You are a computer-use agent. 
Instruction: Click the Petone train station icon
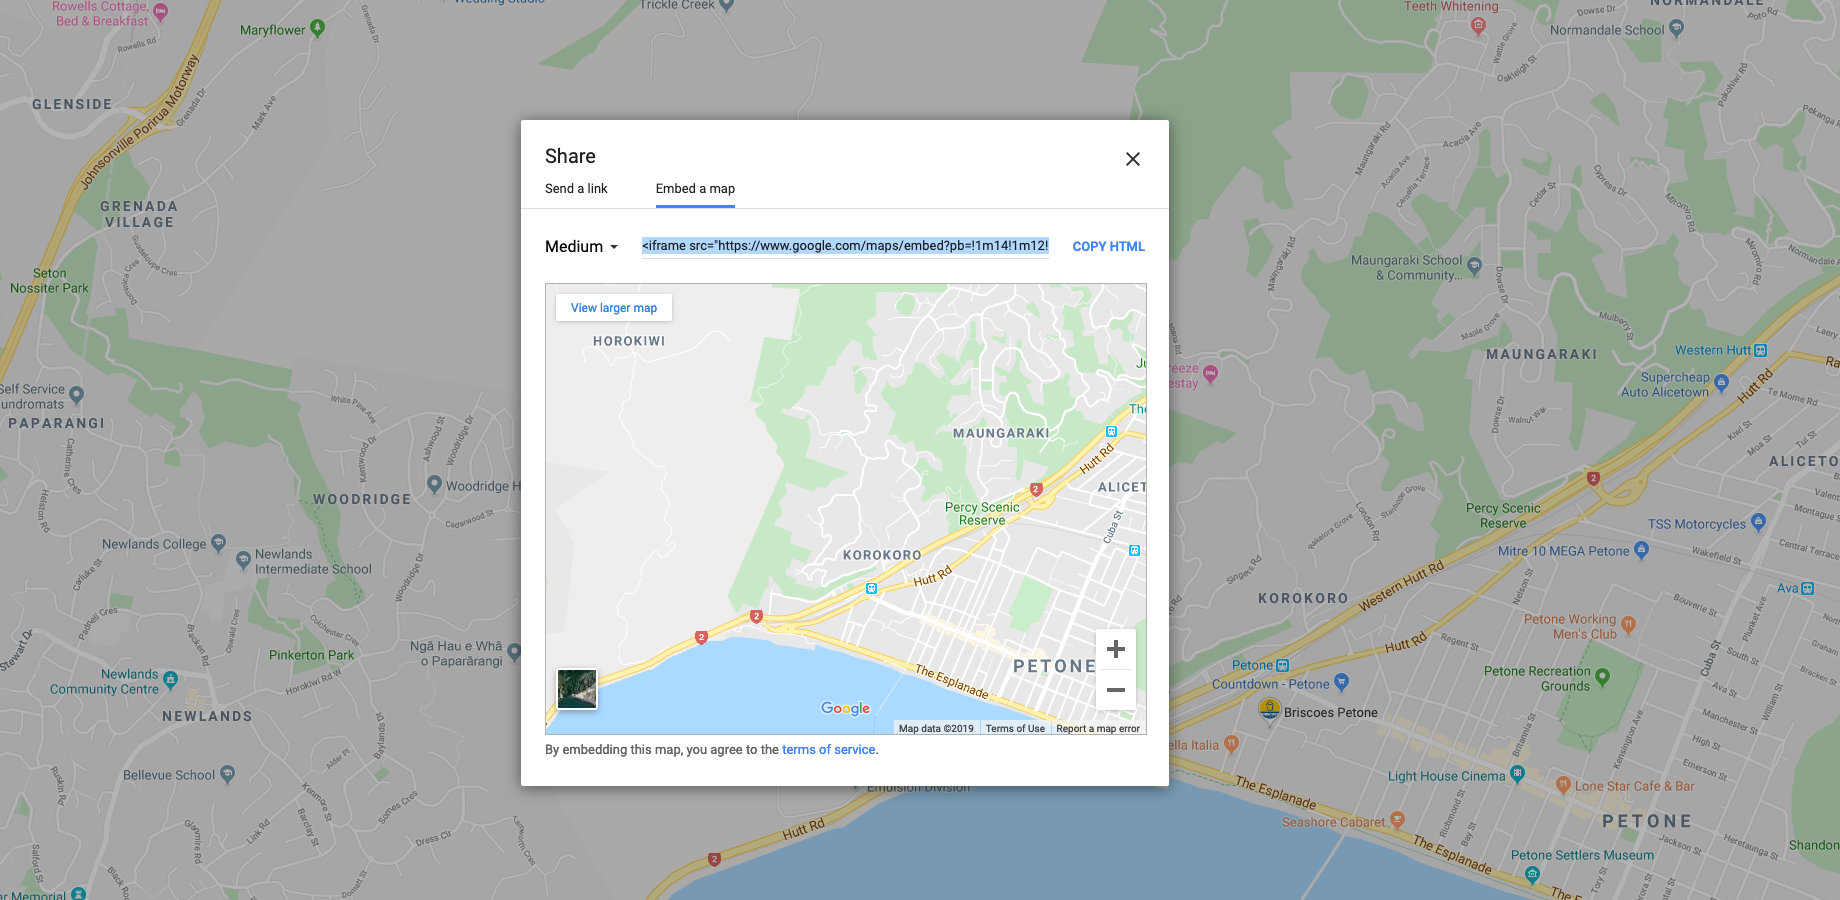pos(1283,665)
